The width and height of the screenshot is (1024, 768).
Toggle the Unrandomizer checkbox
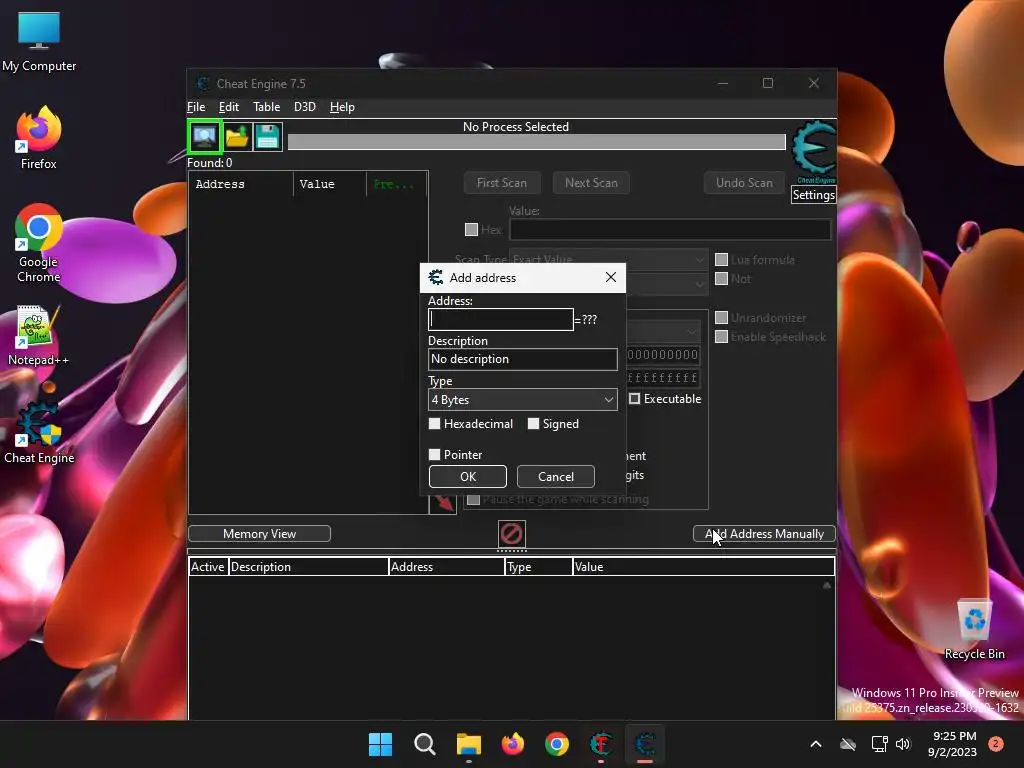point(722,317)
